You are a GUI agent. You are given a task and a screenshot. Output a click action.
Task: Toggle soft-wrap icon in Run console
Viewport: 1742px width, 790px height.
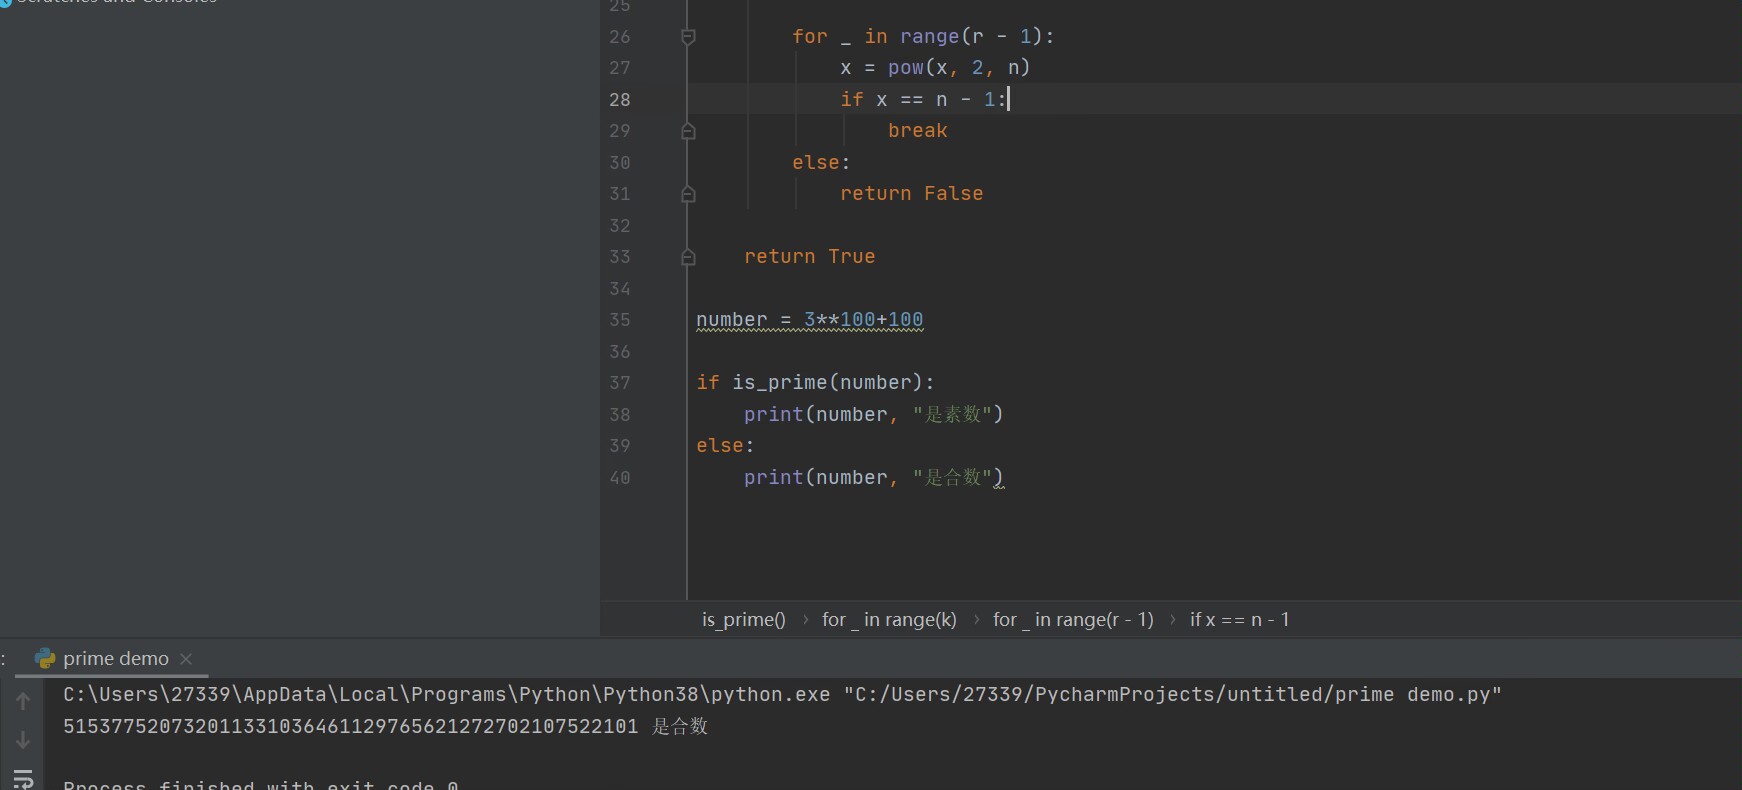coord(23,778)
